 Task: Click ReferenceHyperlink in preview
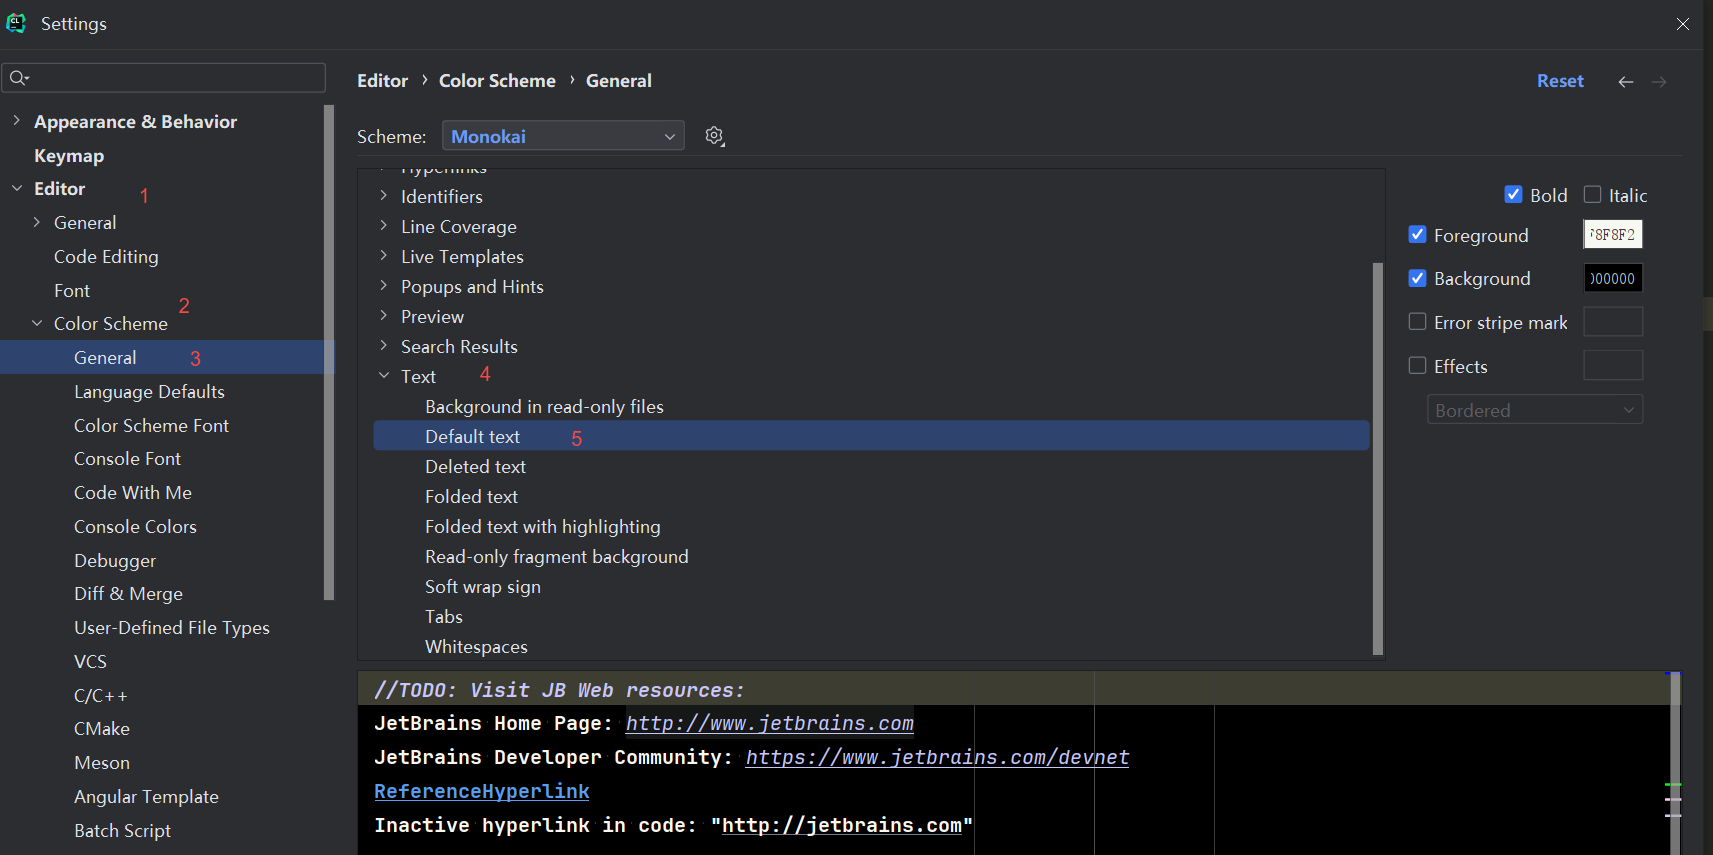(x=482, y=791)
